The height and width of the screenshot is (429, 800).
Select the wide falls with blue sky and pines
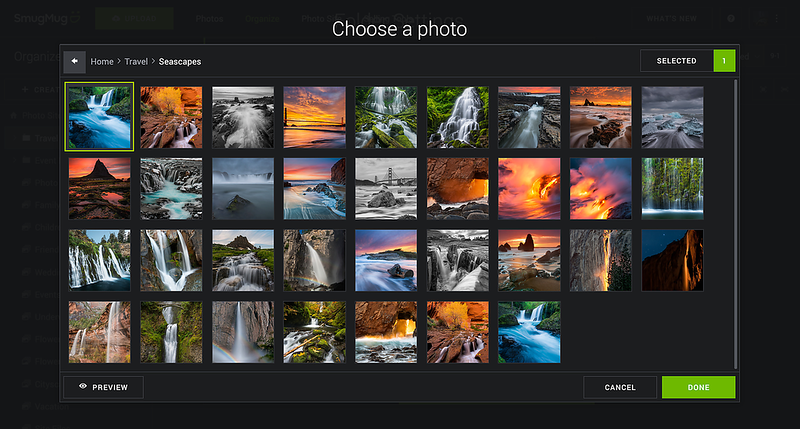click(99, 260)
